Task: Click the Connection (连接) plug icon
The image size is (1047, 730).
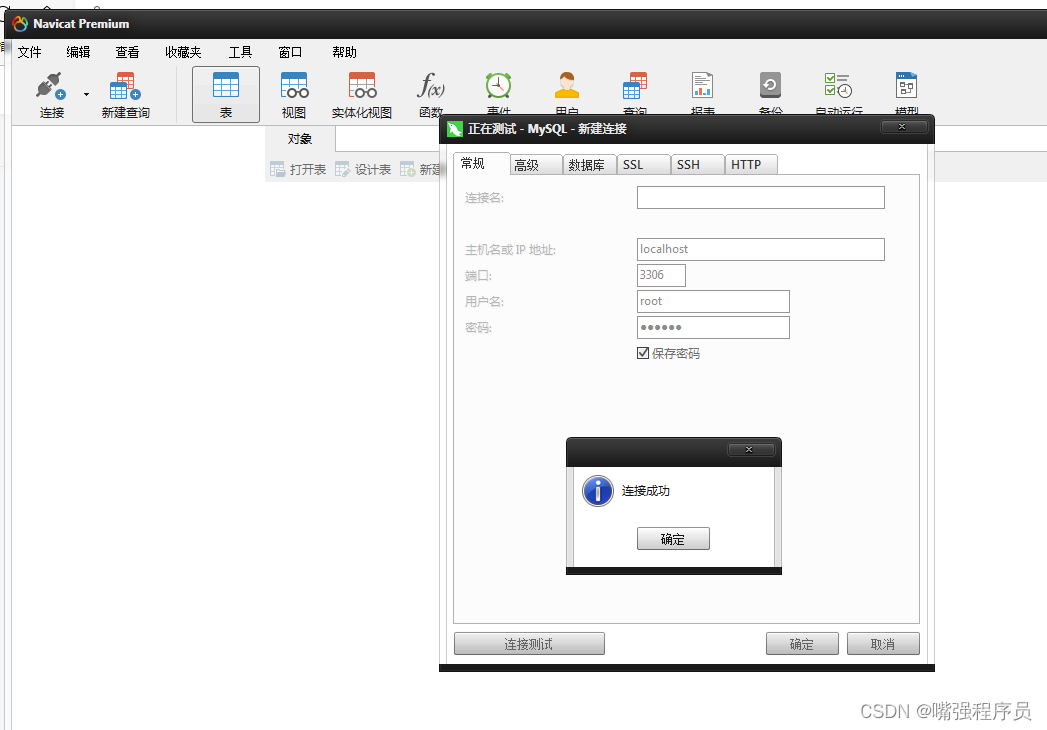Action: click(x=51, y=85)
